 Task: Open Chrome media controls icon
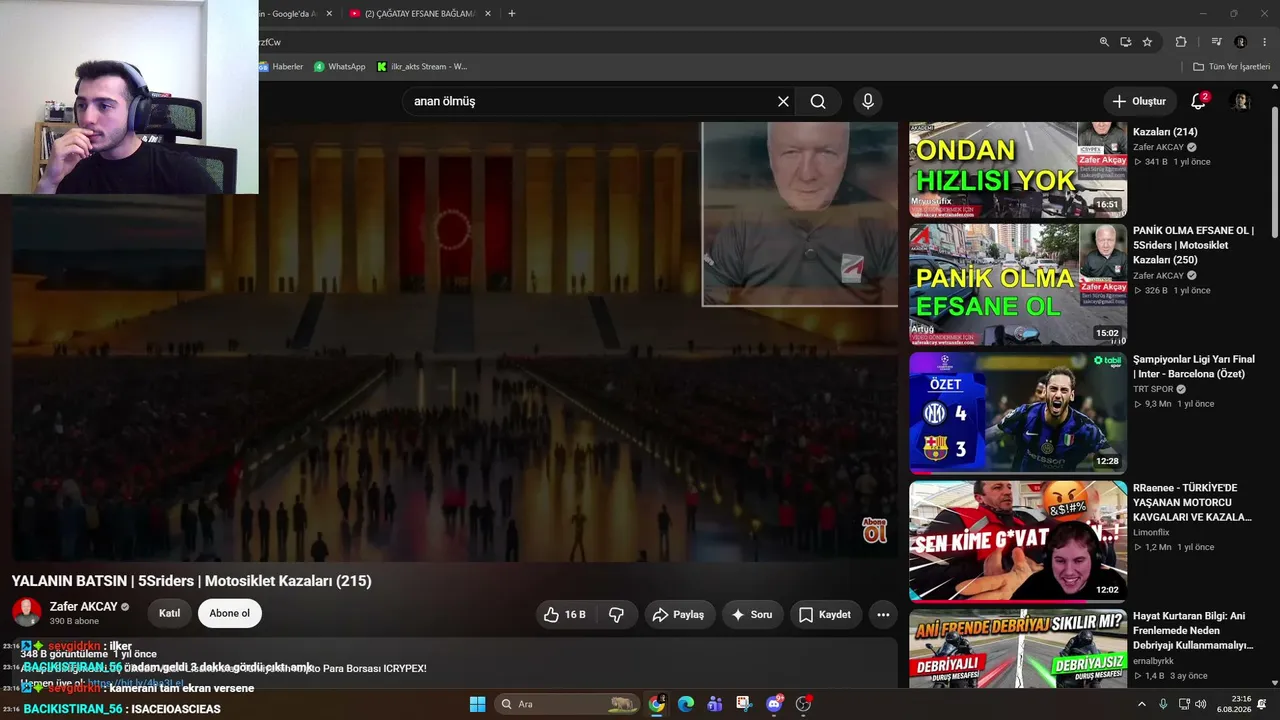click(x=1217, y=42)
